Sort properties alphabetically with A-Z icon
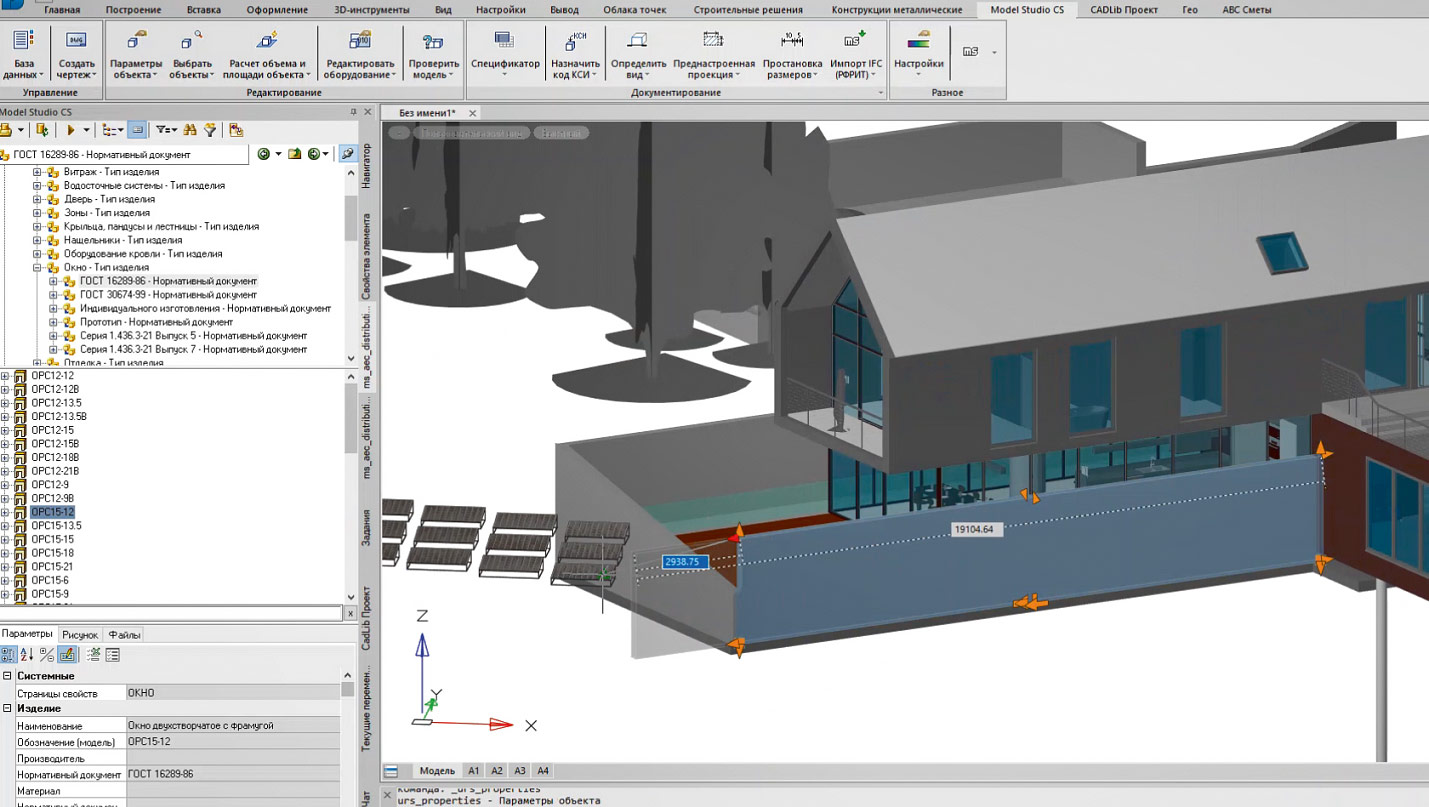The image size is (1429, 807). [x=27, y=655]
